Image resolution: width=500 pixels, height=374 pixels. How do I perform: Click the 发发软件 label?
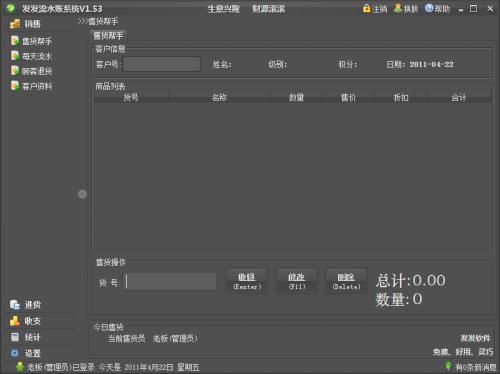coord(475,338)
